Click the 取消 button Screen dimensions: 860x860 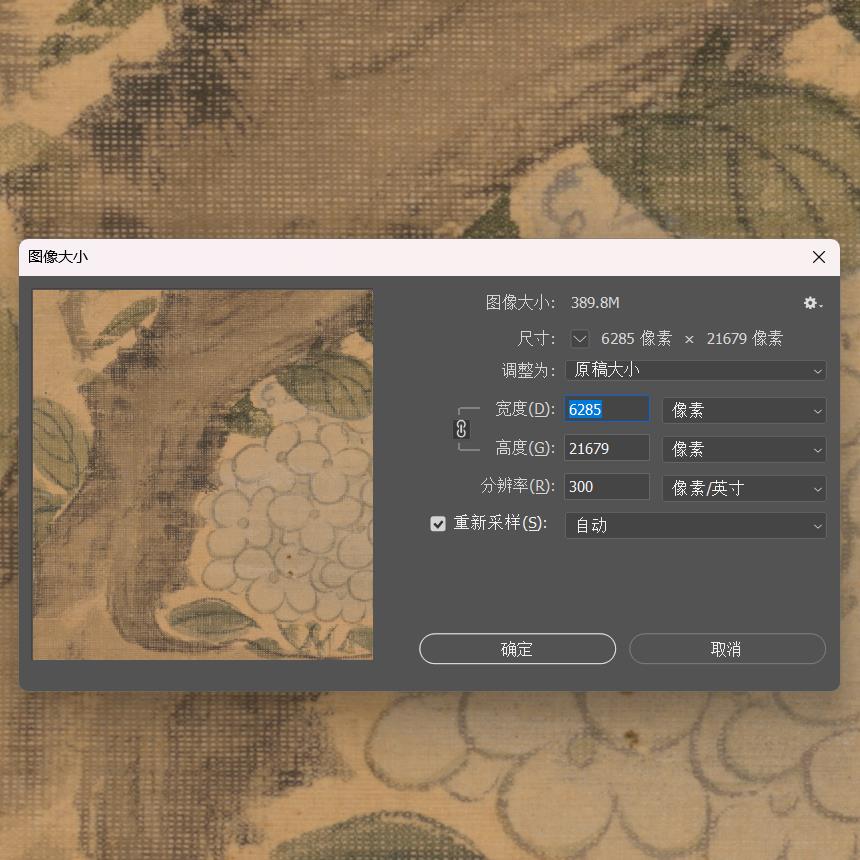point(727,649)
